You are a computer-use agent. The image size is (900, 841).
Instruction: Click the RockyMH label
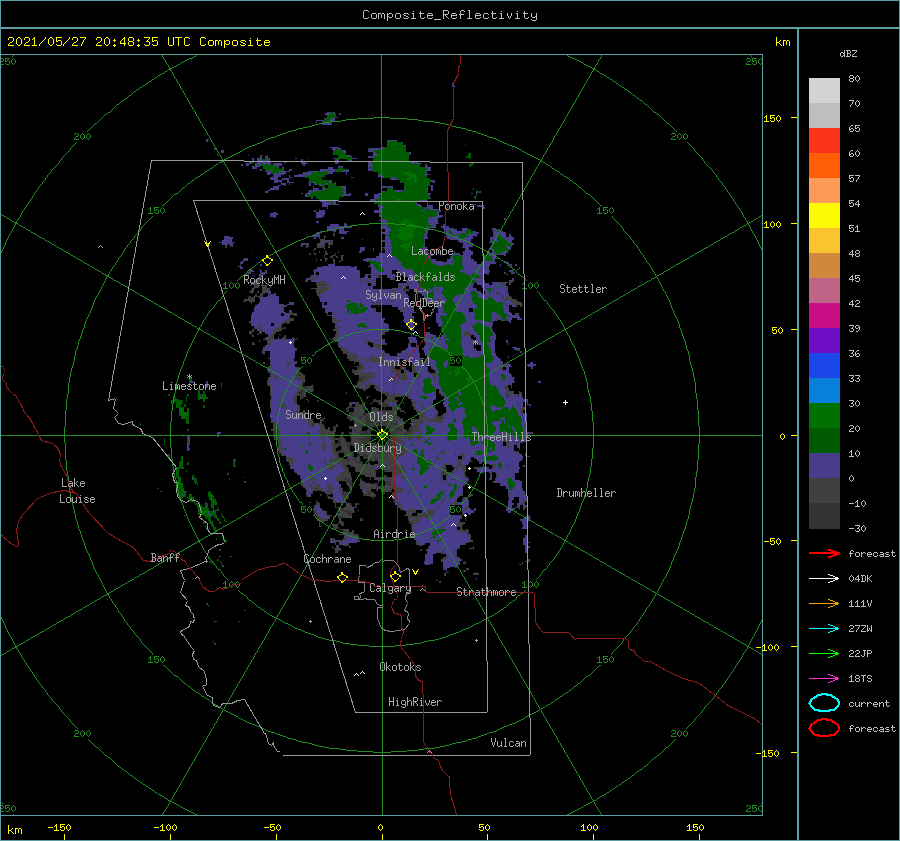(264, 280)
